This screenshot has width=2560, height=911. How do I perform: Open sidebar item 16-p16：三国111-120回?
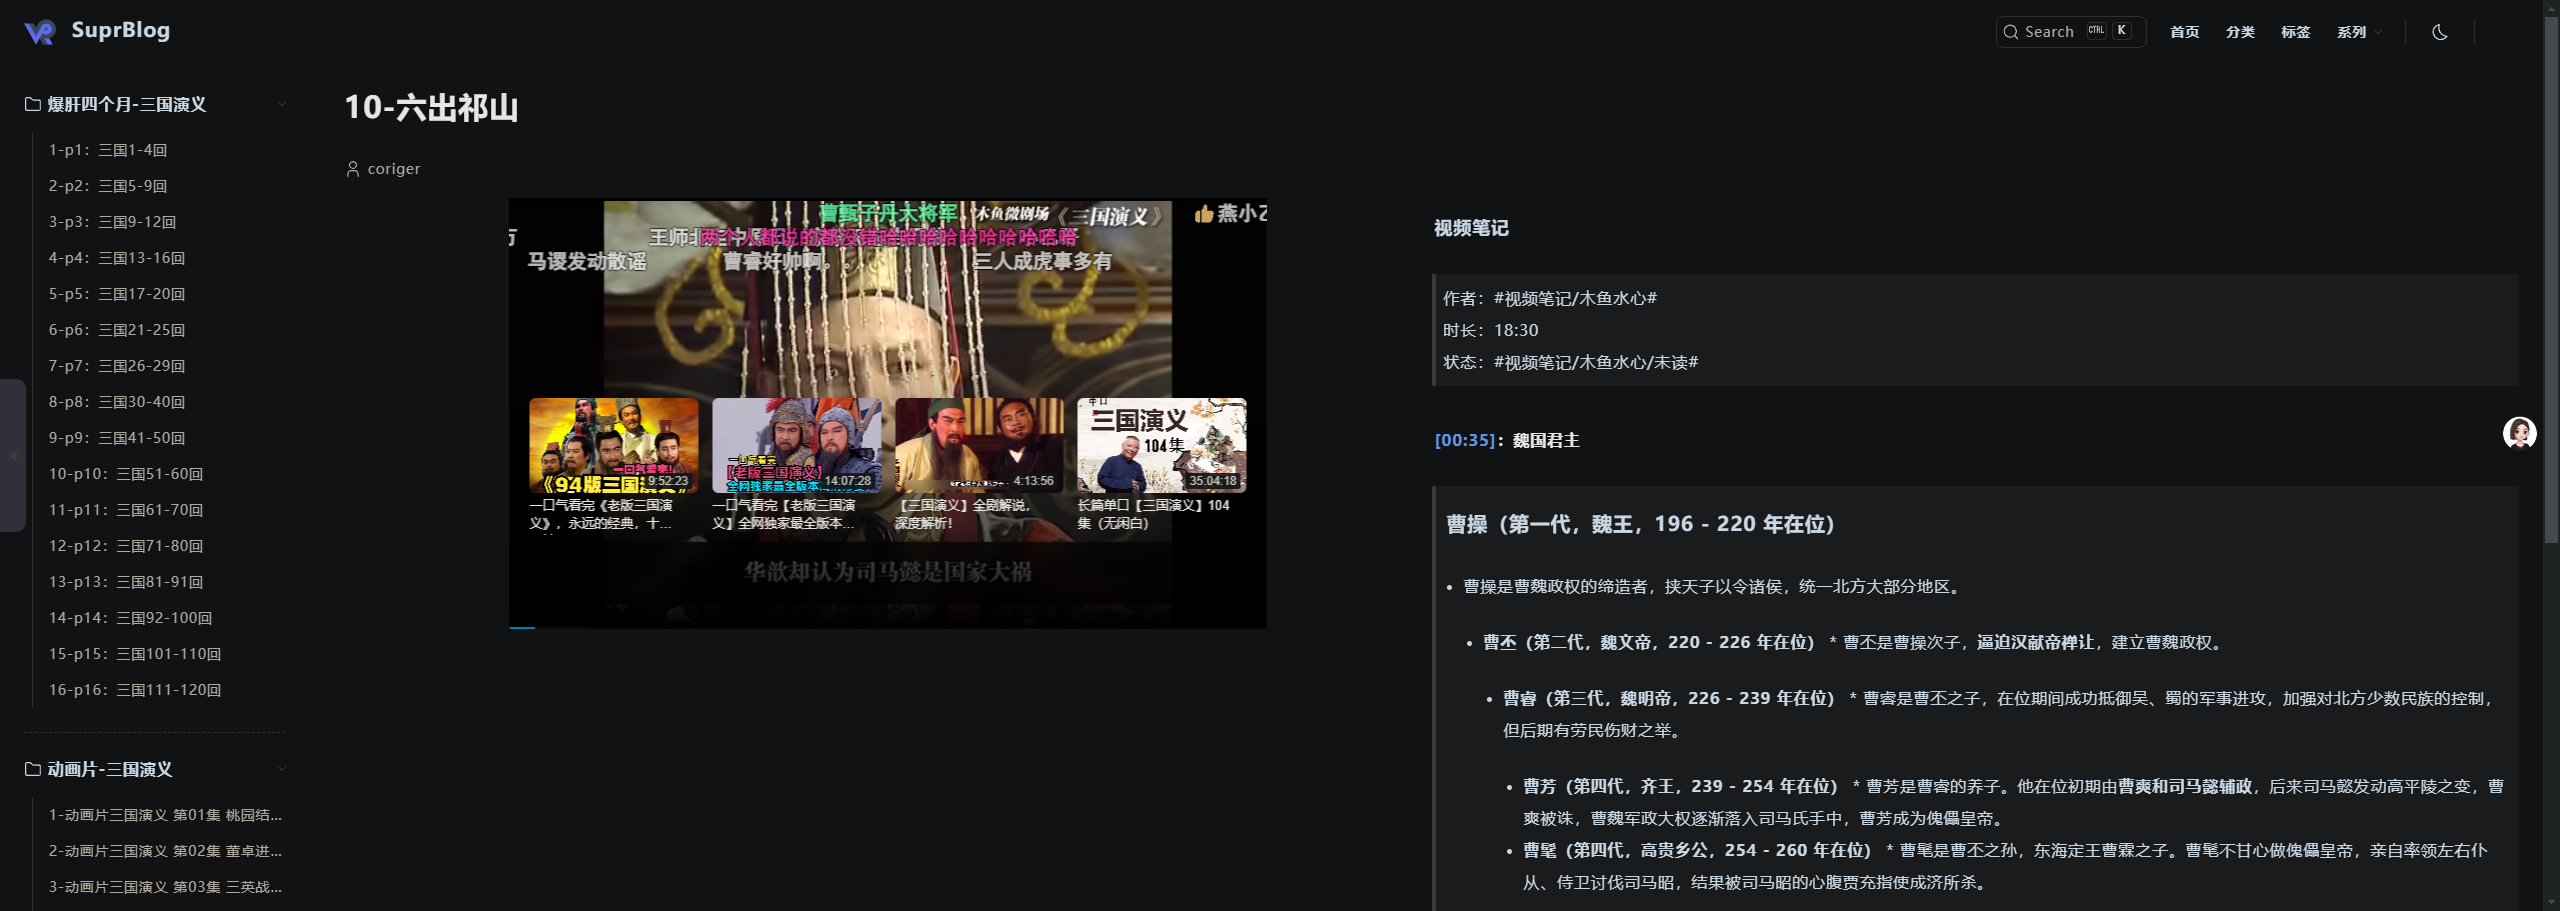pyautogui.click(x=135, y=690)
